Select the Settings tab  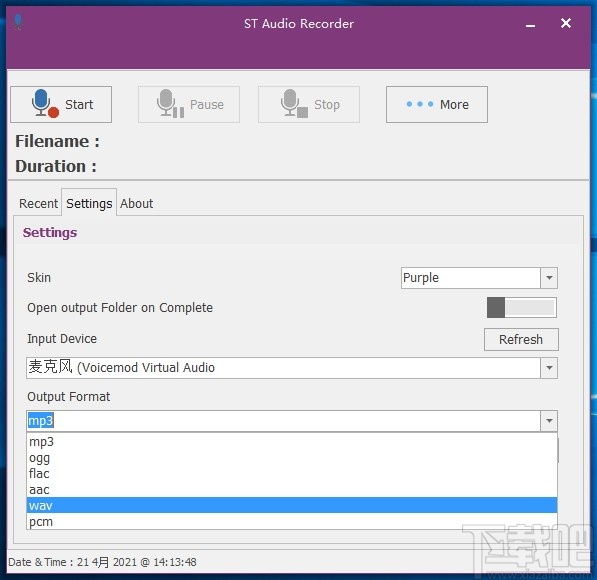click(x=89, y=203)
